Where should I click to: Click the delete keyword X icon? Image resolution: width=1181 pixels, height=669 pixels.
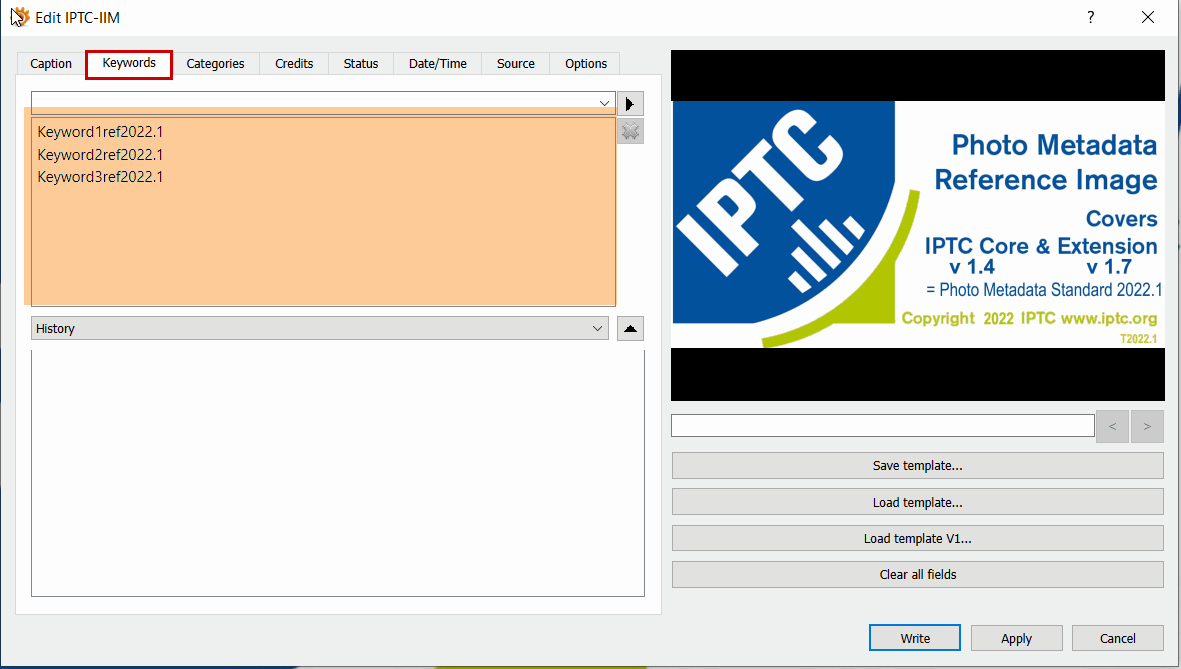click(x=630, y=132)
